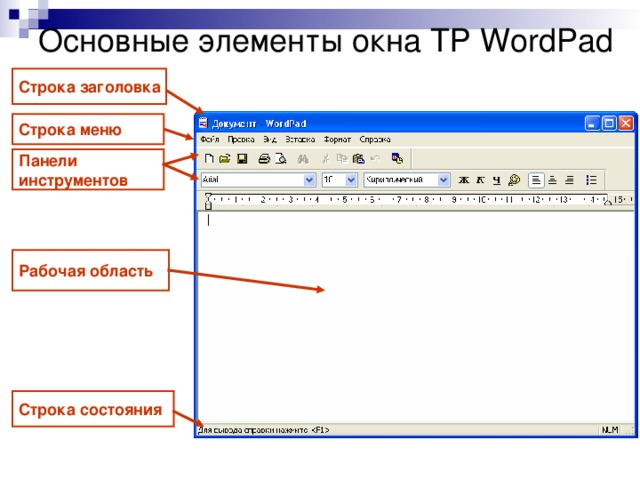Screen dimensions: 640x480
Task: Create a new document with New icon
Action: point(209,159)
